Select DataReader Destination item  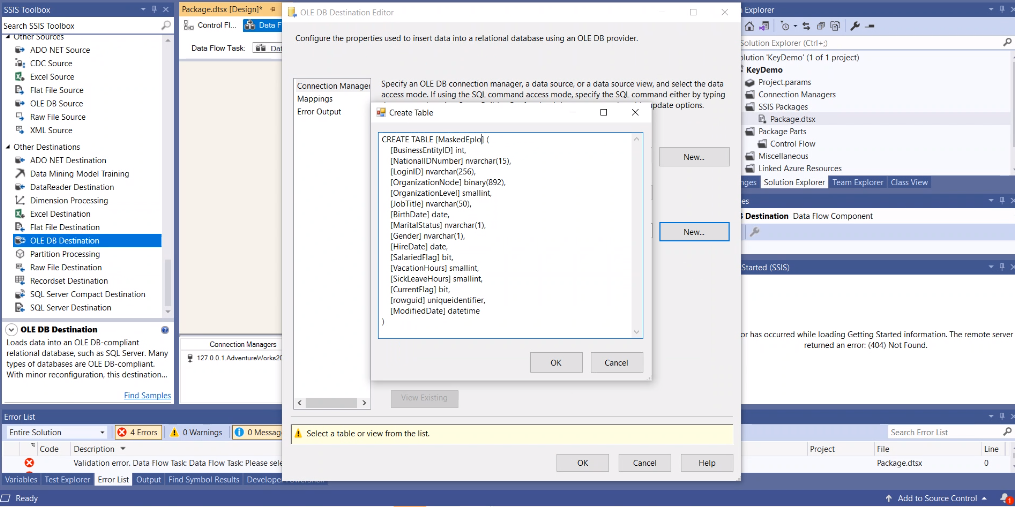(x=72, y=187)
